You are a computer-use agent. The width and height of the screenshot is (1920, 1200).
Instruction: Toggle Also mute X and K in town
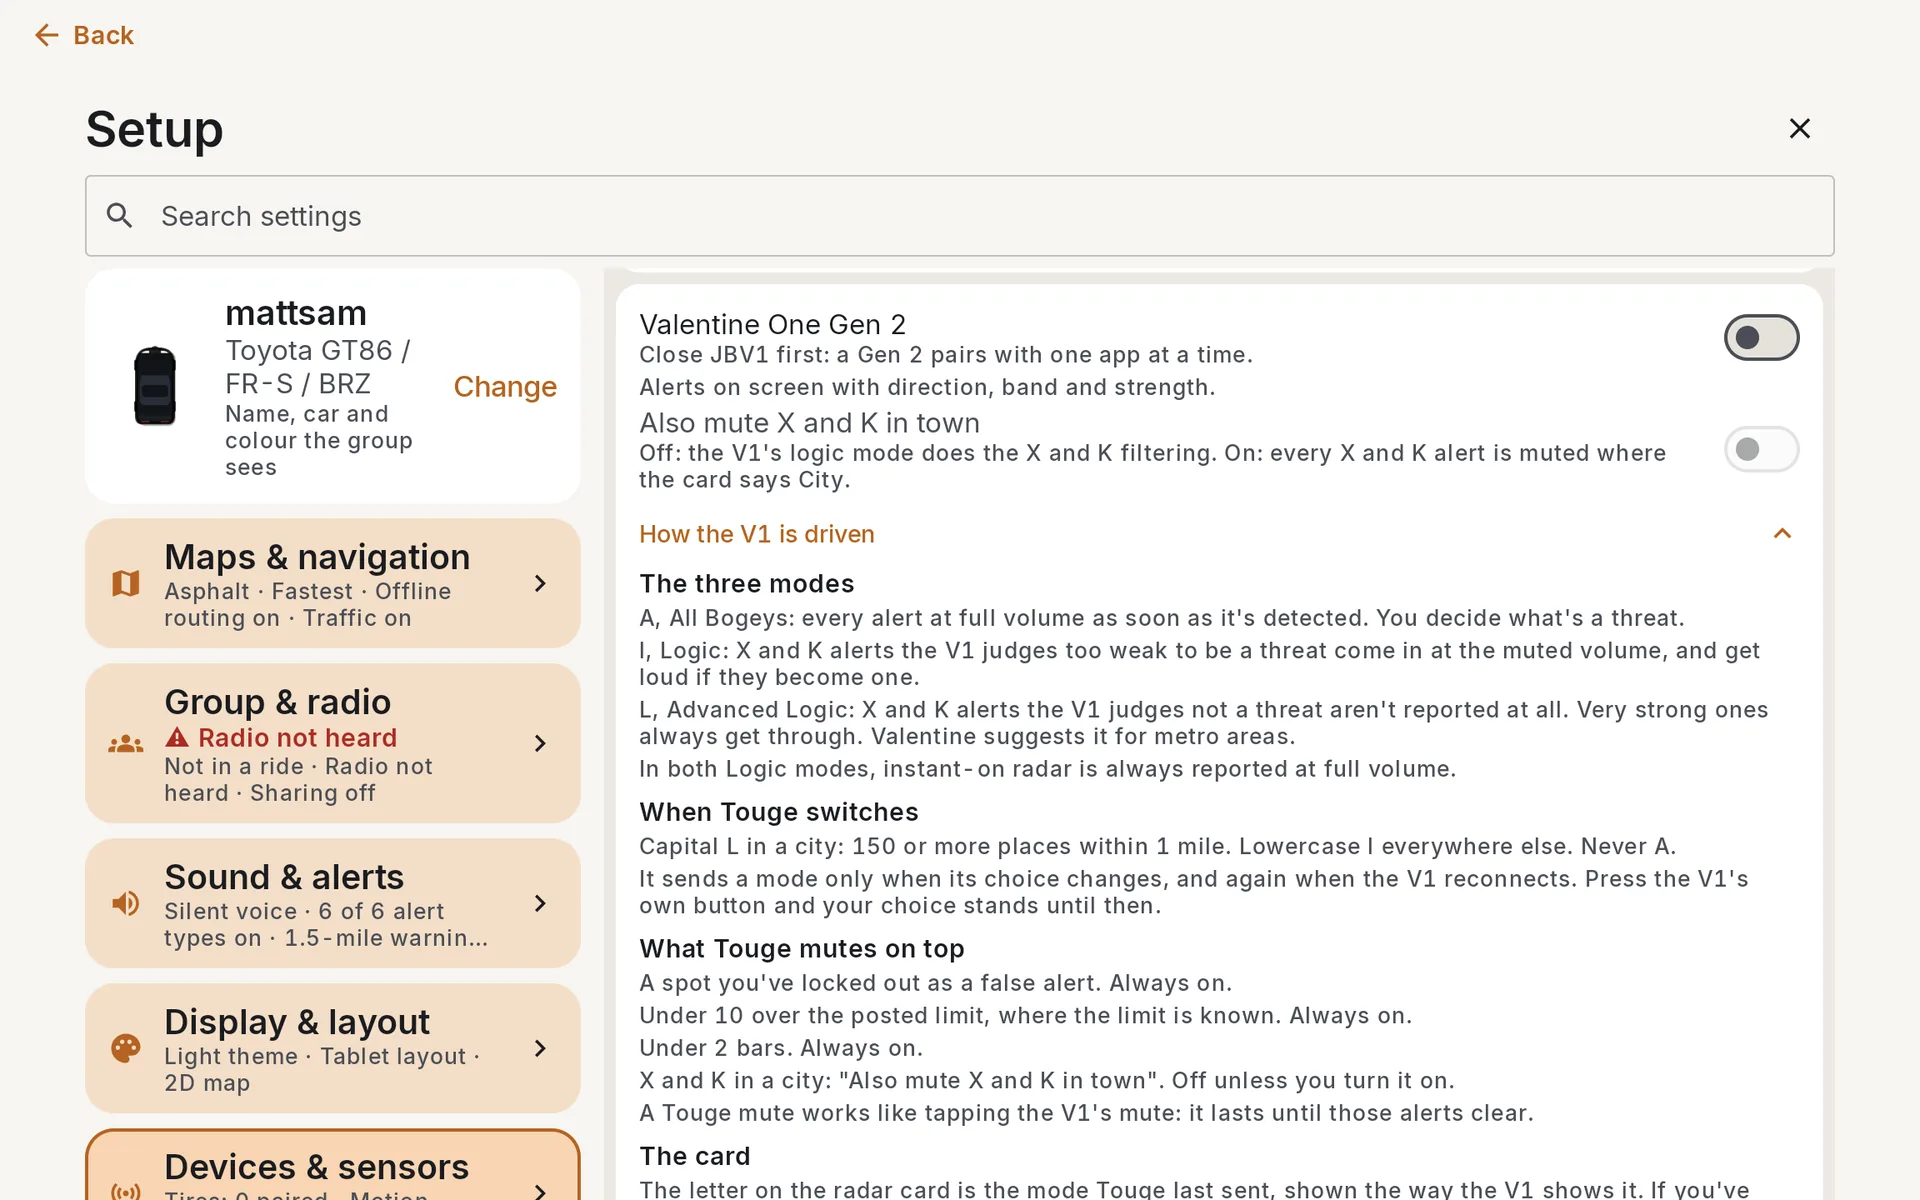[1761, 449]
